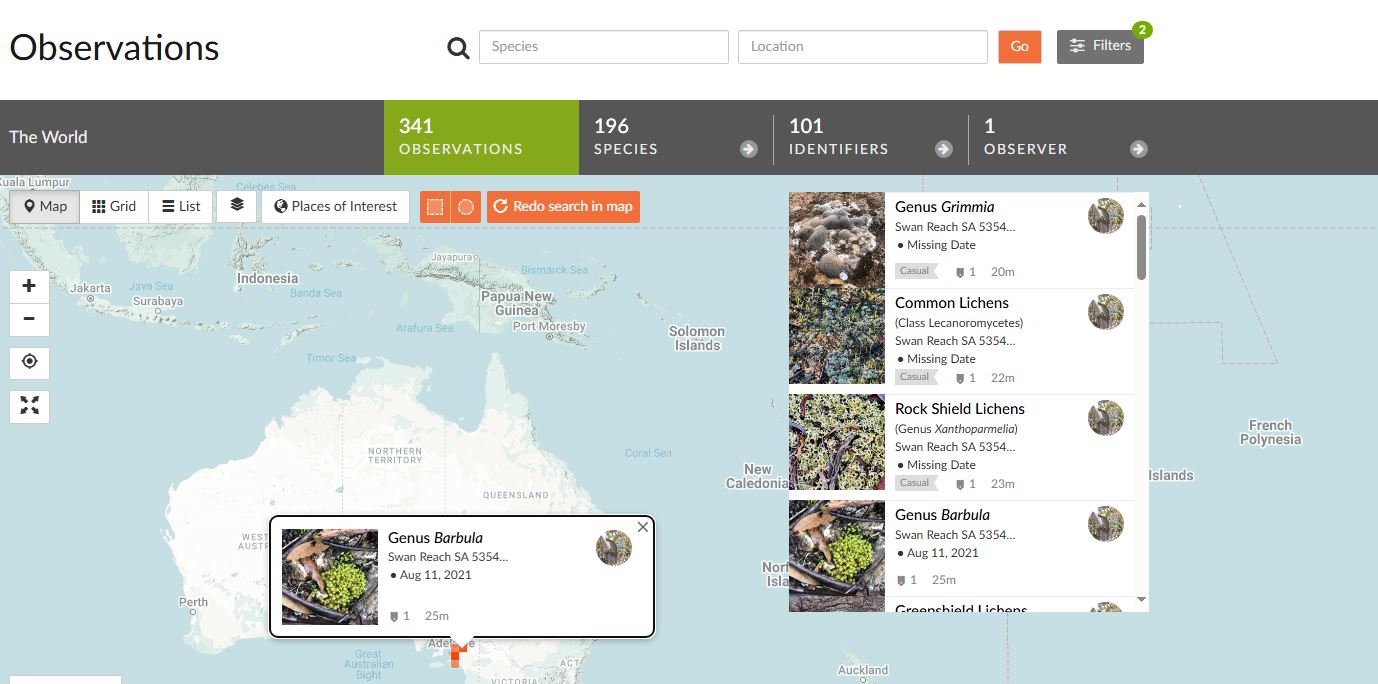Open the Rock Shield Lichens photo thumbnail
Screen dimensions: 1378x684
click(x=837, y=442)
